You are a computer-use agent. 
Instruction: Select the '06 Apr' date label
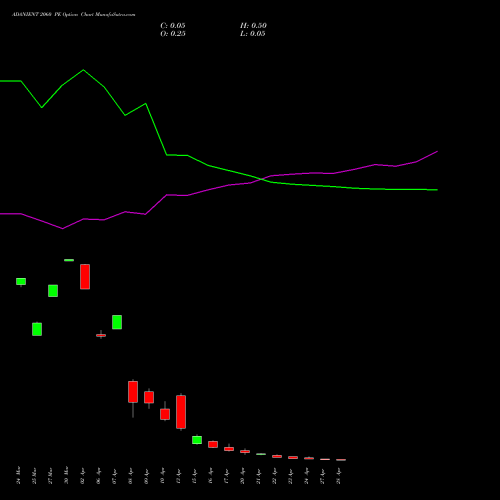pyautogui.click(x=98, y=475)
